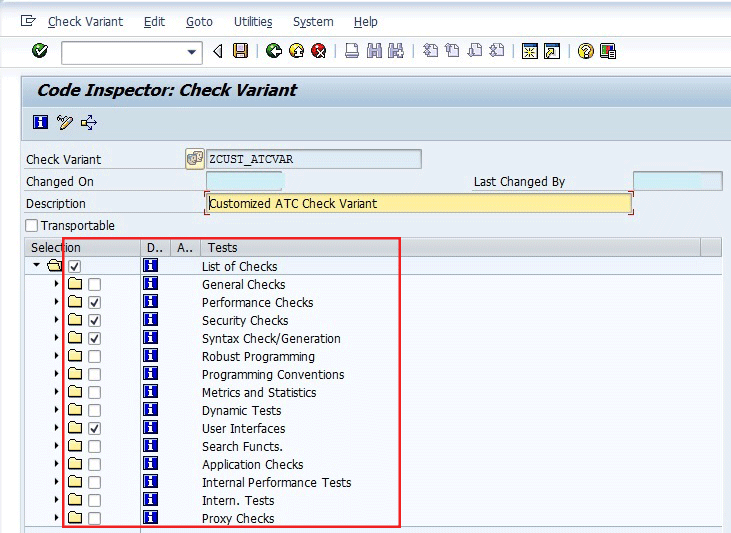731x533 pixels.
Task: Open the Goto menu
Action: [199, 21]
